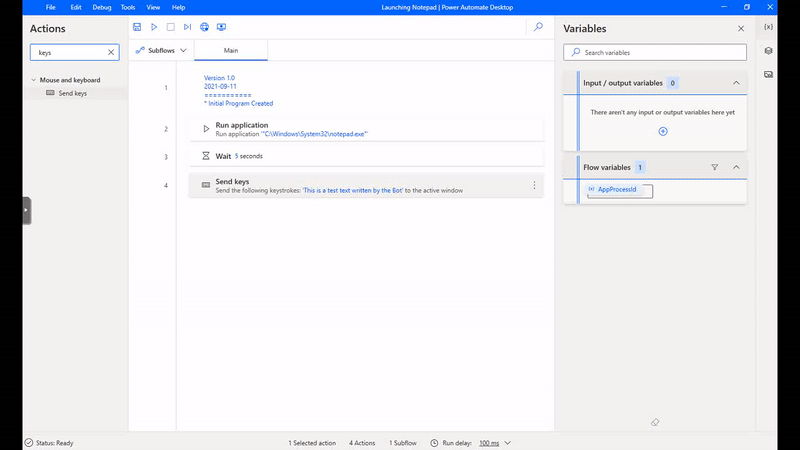Clear variable values with eraser icon
800x450 pixels.
(655, 422)
